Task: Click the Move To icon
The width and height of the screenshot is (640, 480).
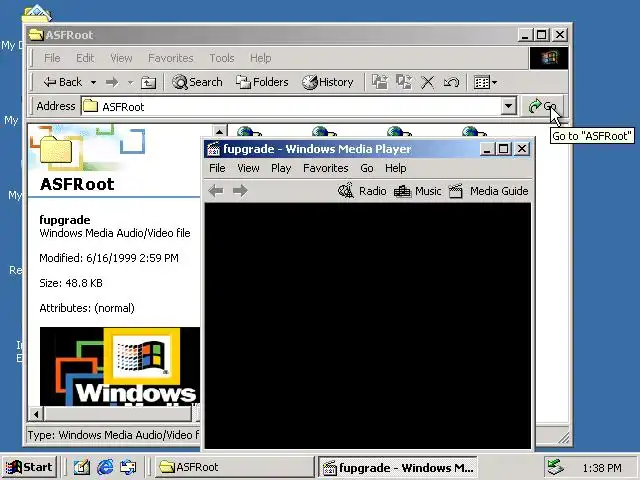Action: point(380,82)
